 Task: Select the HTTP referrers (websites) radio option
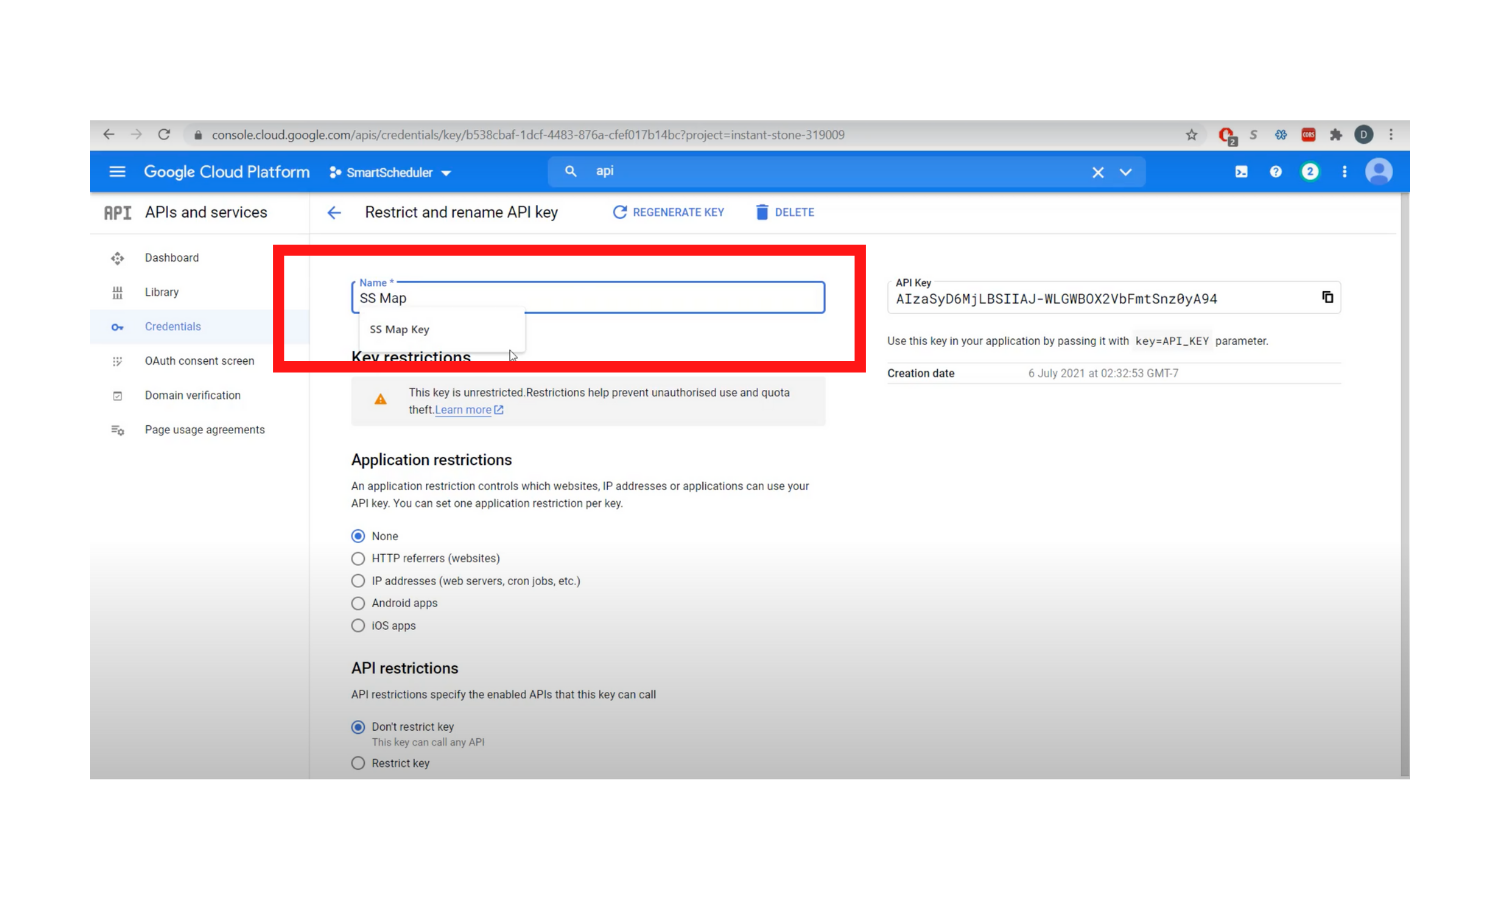click(x=358, y=559)
